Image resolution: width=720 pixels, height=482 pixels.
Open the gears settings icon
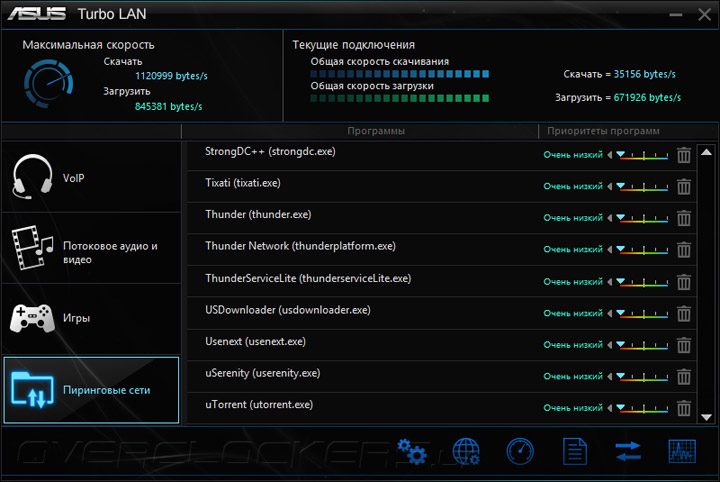coord(412,452)
